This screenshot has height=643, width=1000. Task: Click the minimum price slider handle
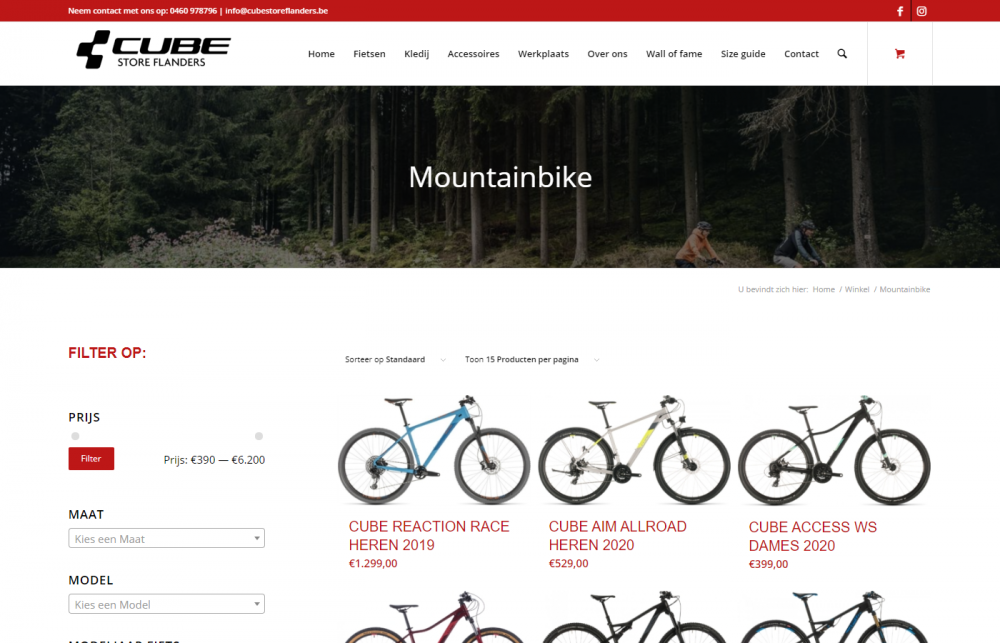[75, 436]
